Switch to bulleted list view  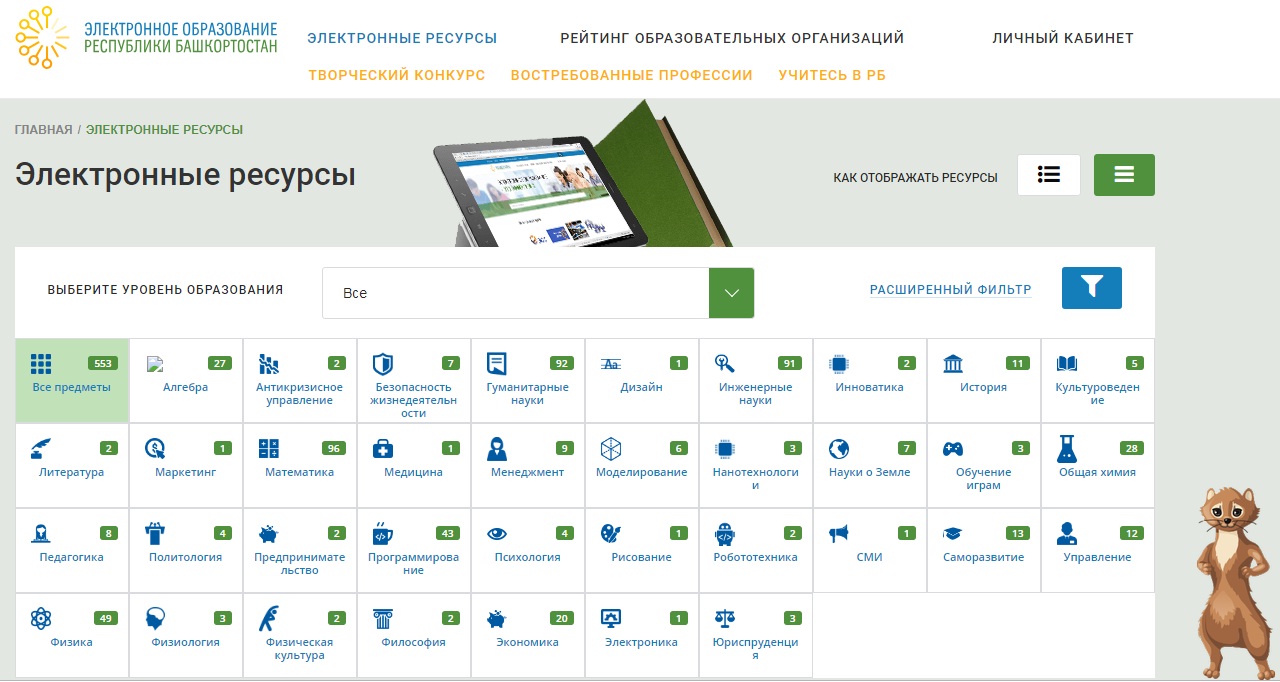pyautogui.click(x=1048, y=175)
